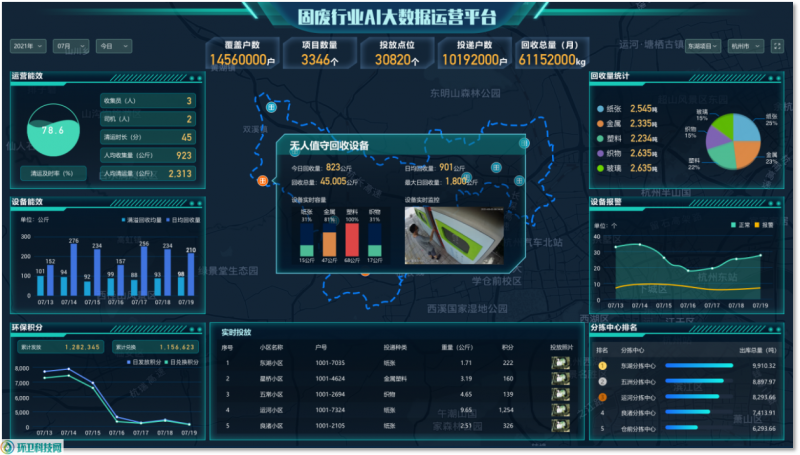Viewport: 800px width, 455px height.
Task: Click table cell 1001-4624
Action: tap(330, 378)
